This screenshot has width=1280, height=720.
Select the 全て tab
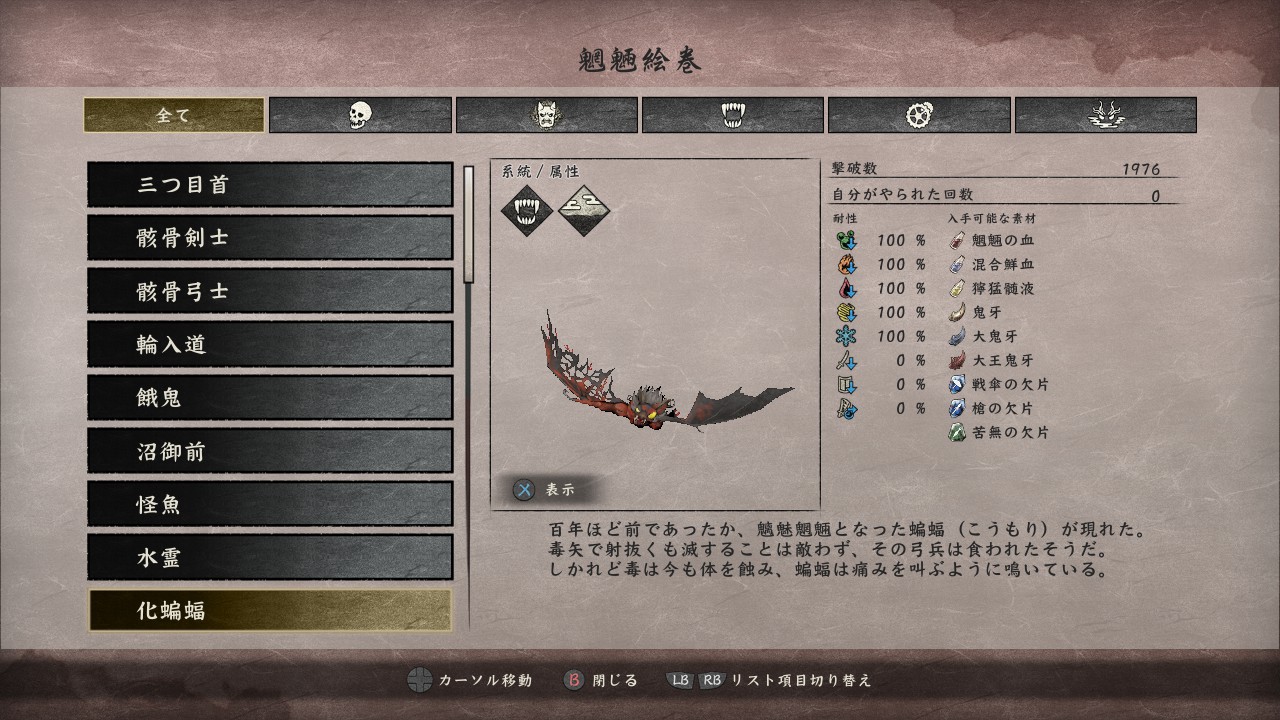pos(174,115)
